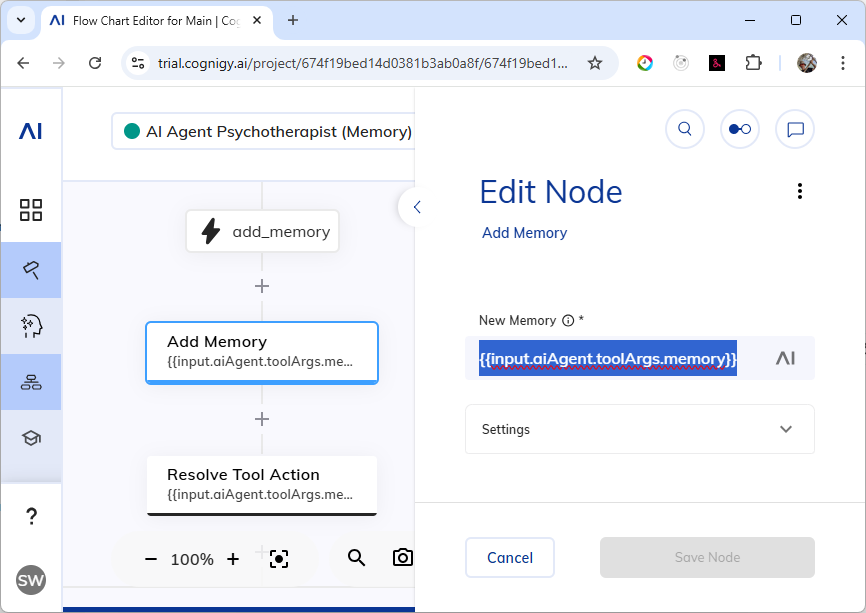The image size is (866, 613).
Task: Open canvas search magnifier in zoom toolbar
Action: click(356, 558)
